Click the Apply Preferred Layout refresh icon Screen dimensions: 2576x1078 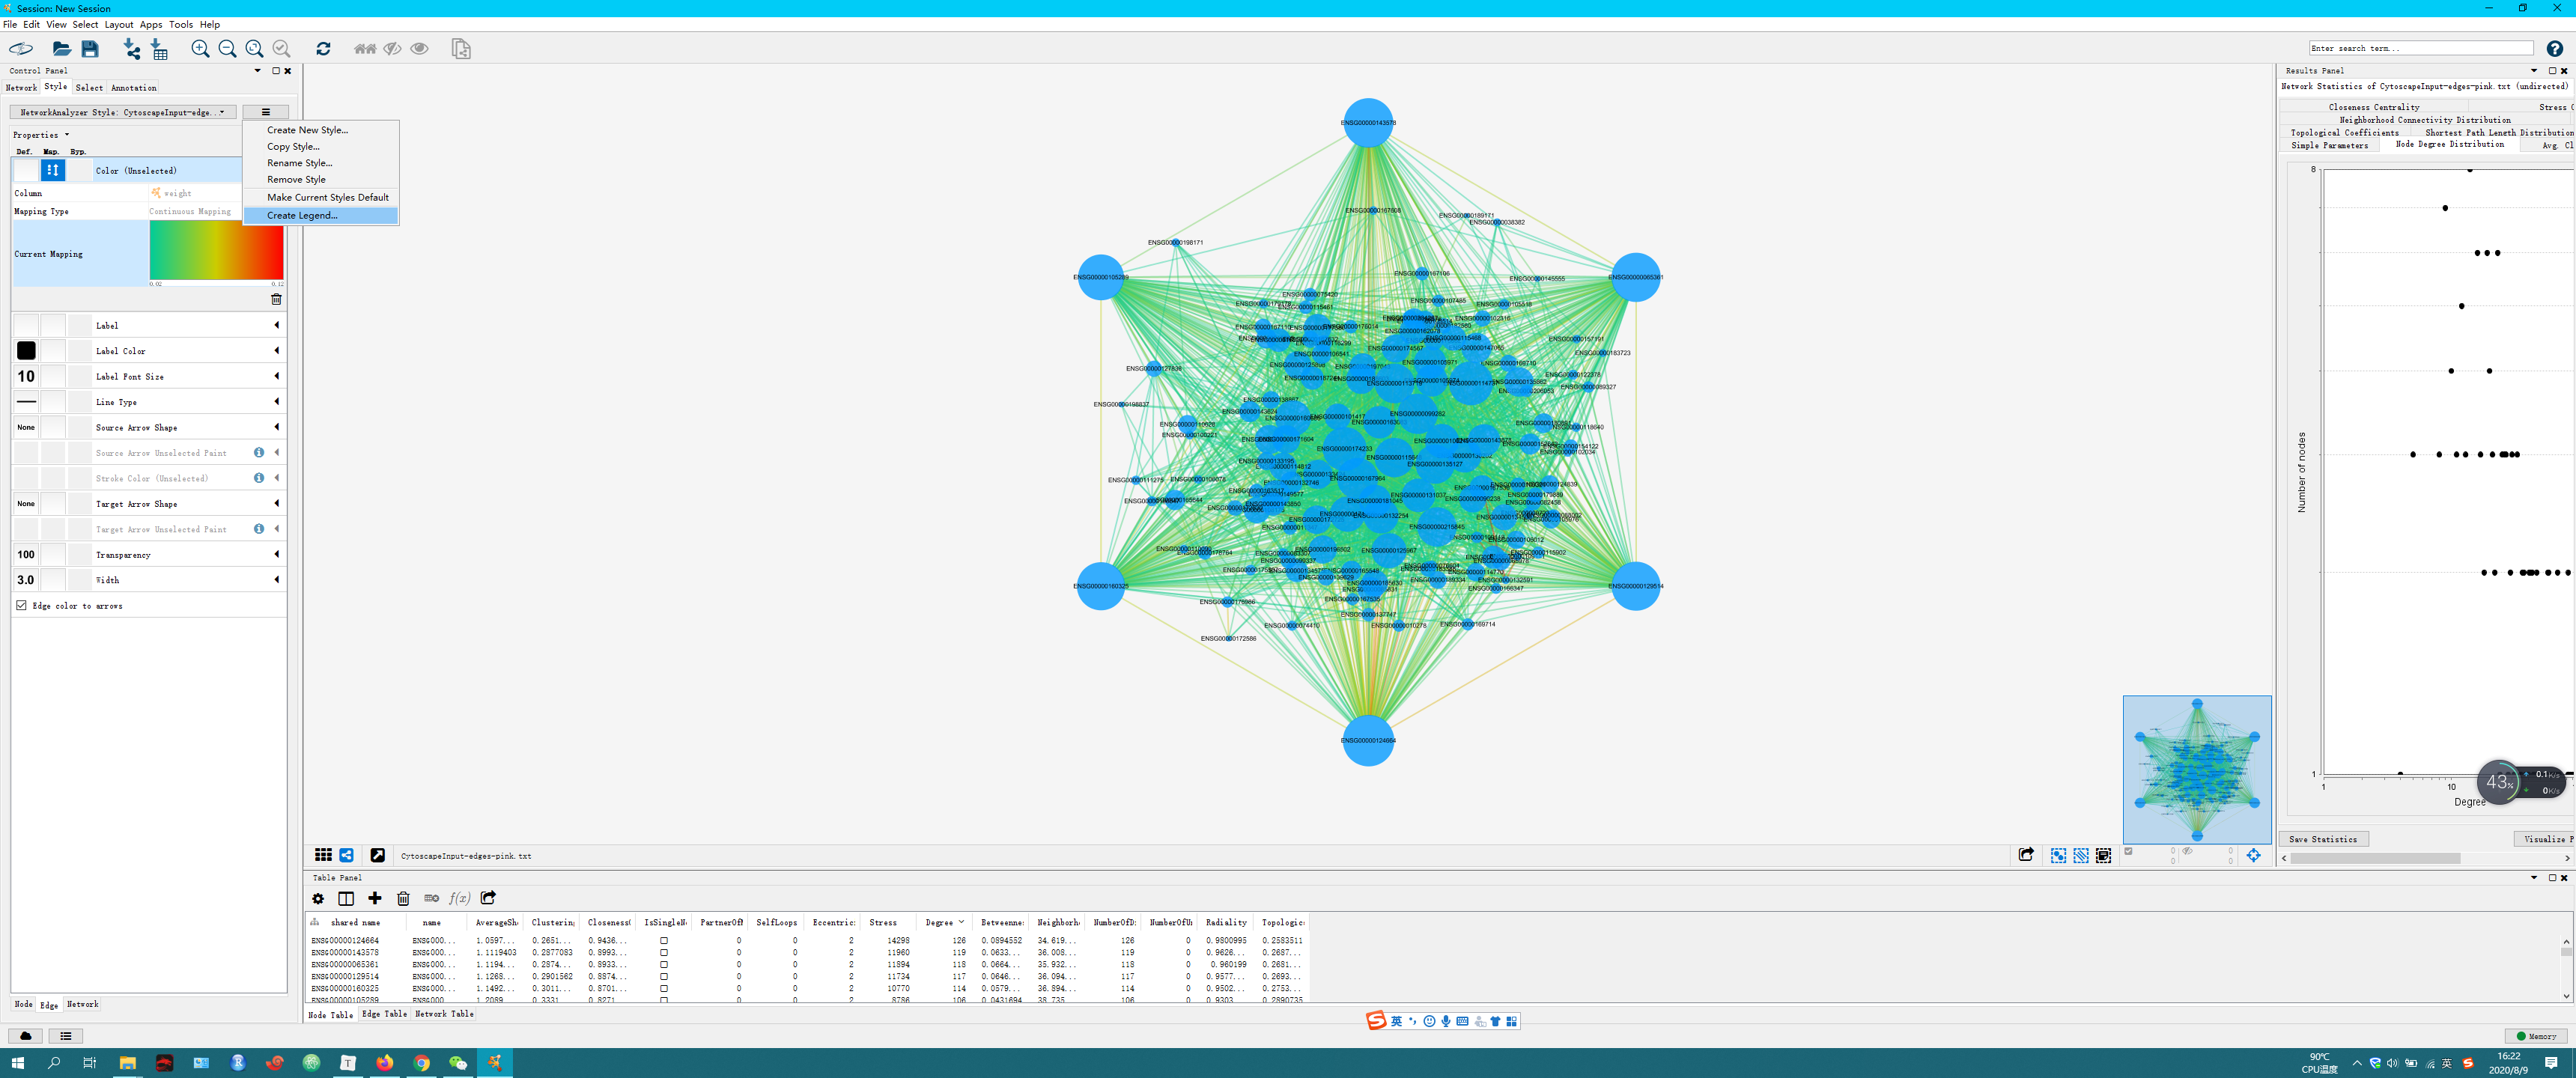(323, 48)
